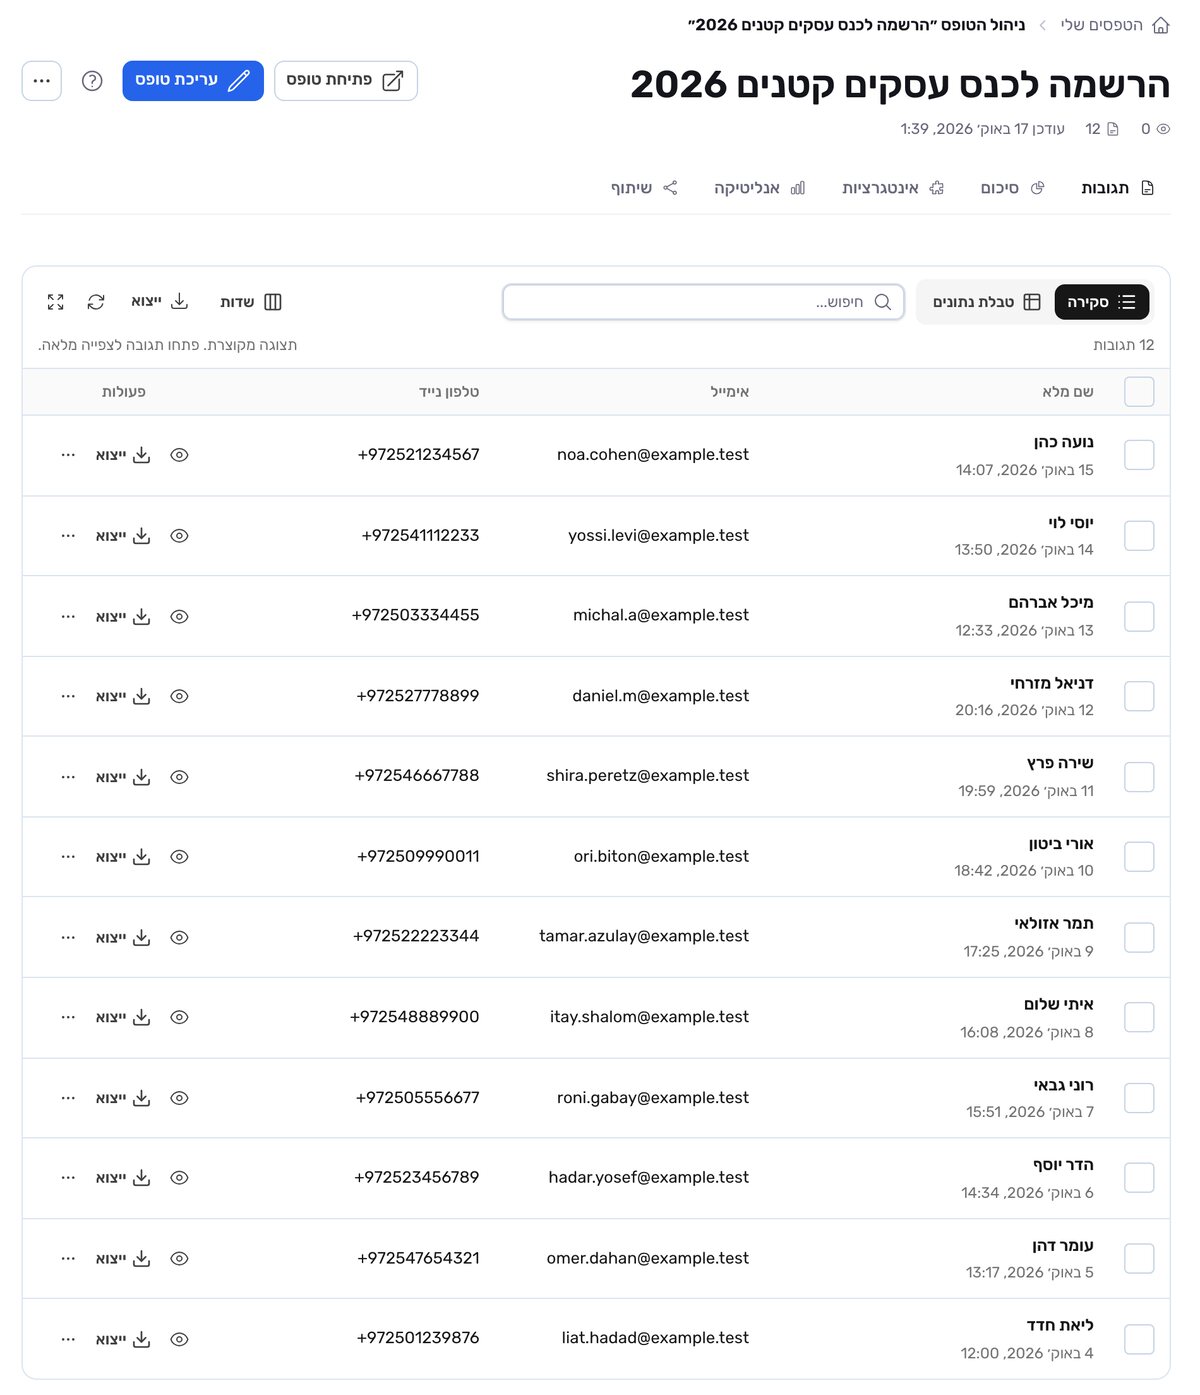Switch to טבלת נתונים data table view
The width and height of the screenshot is (1200, 1395).
pos(987,302)
